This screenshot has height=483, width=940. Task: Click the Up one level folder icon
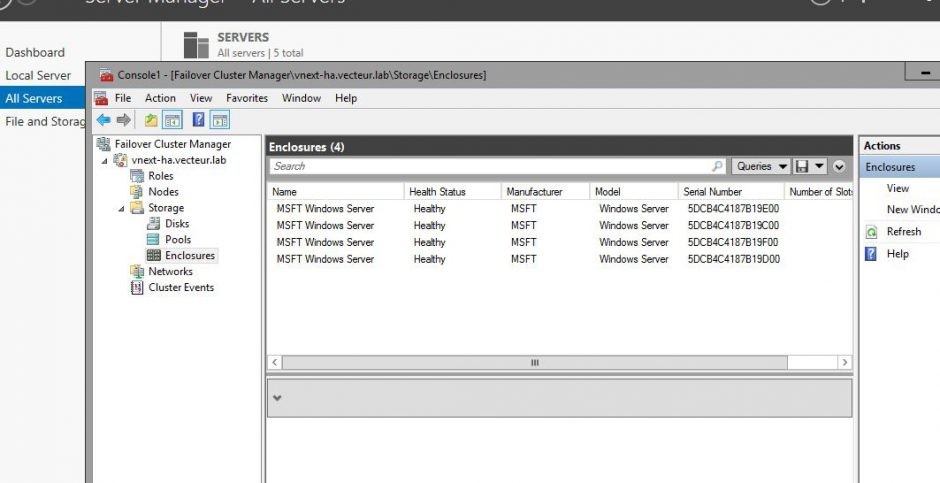point(151,120)
